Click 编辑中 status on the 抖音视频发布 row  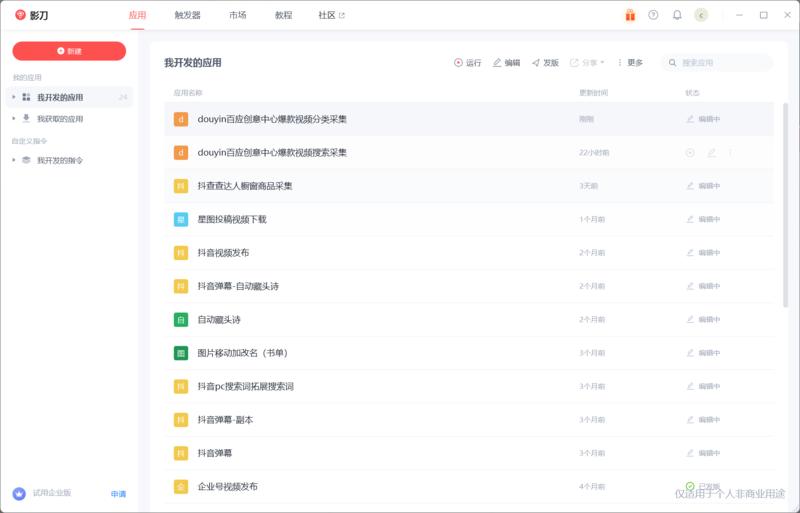703,253
